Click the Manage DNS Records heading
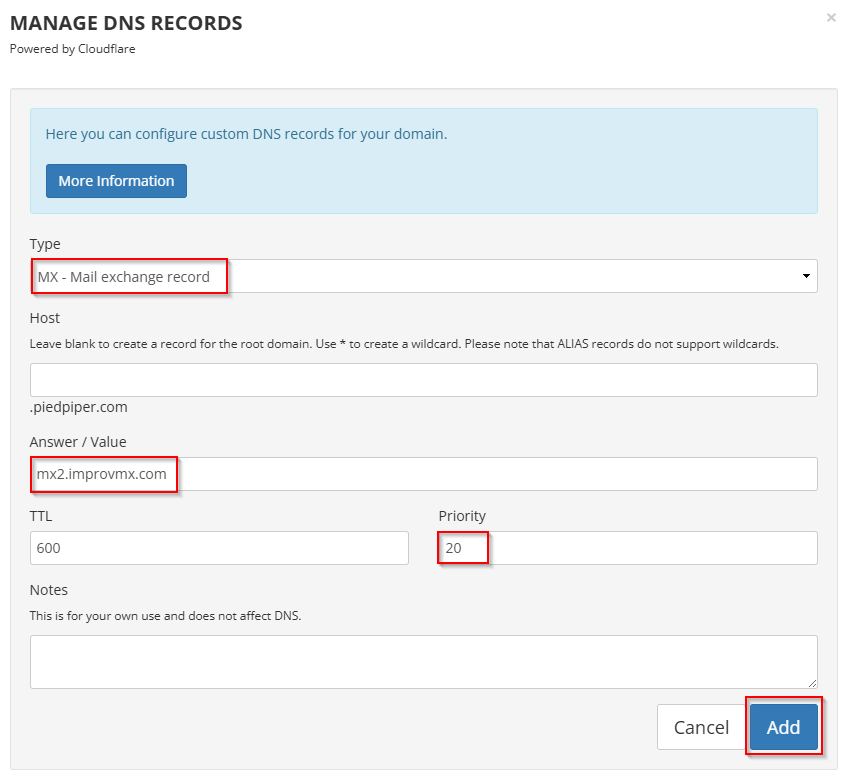This screenshot has height=778, width=851. click(126, 23)
